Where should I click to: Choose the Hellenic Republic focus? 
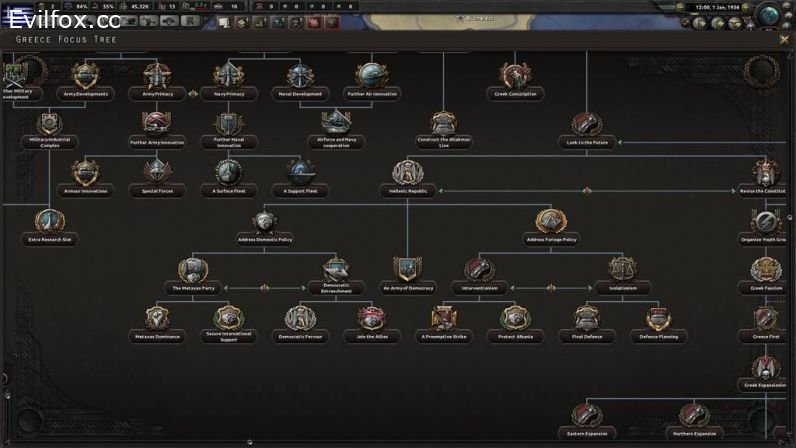tap(408, 173)
